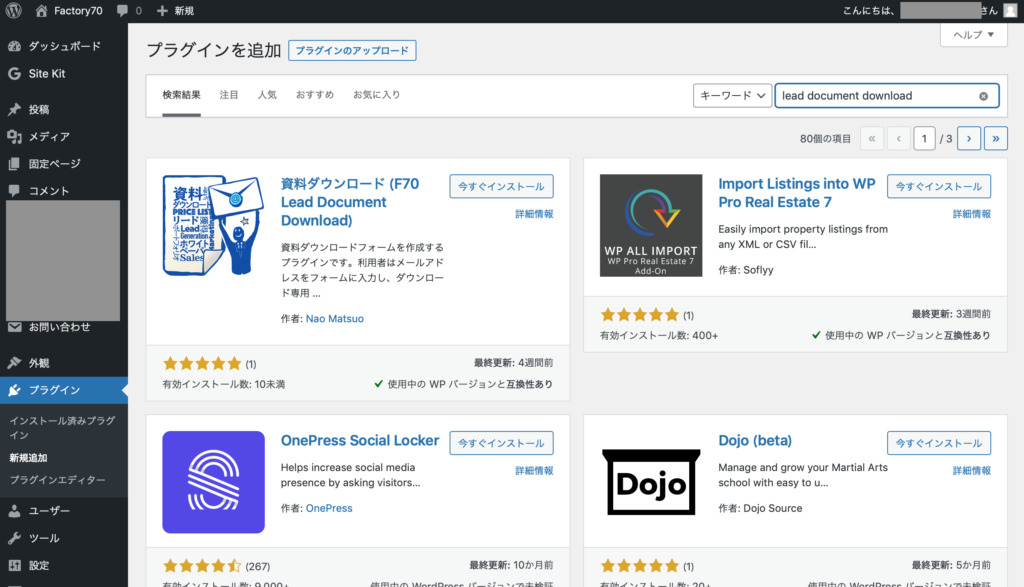Go to Factory70 site home
The height and width of the screenshot is (587, 1024).
(69, 10)
